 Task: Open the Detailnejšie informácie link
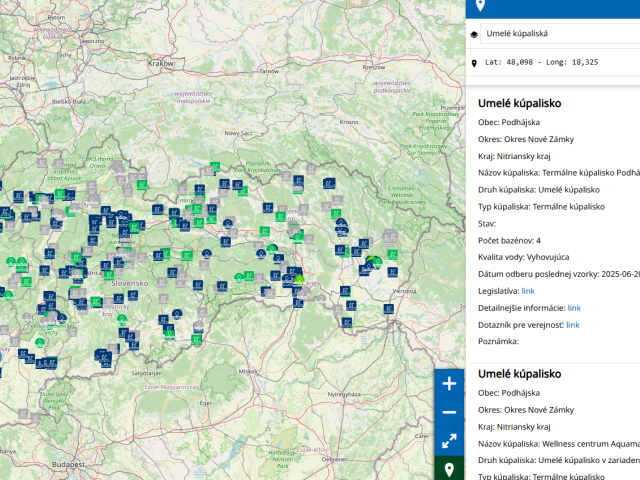(x=574, y=308)
